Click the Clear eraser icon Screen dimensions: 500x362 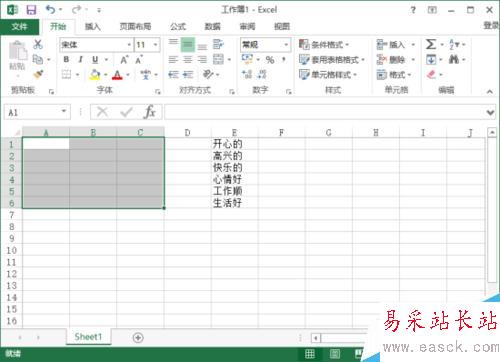tap(431, 74)
